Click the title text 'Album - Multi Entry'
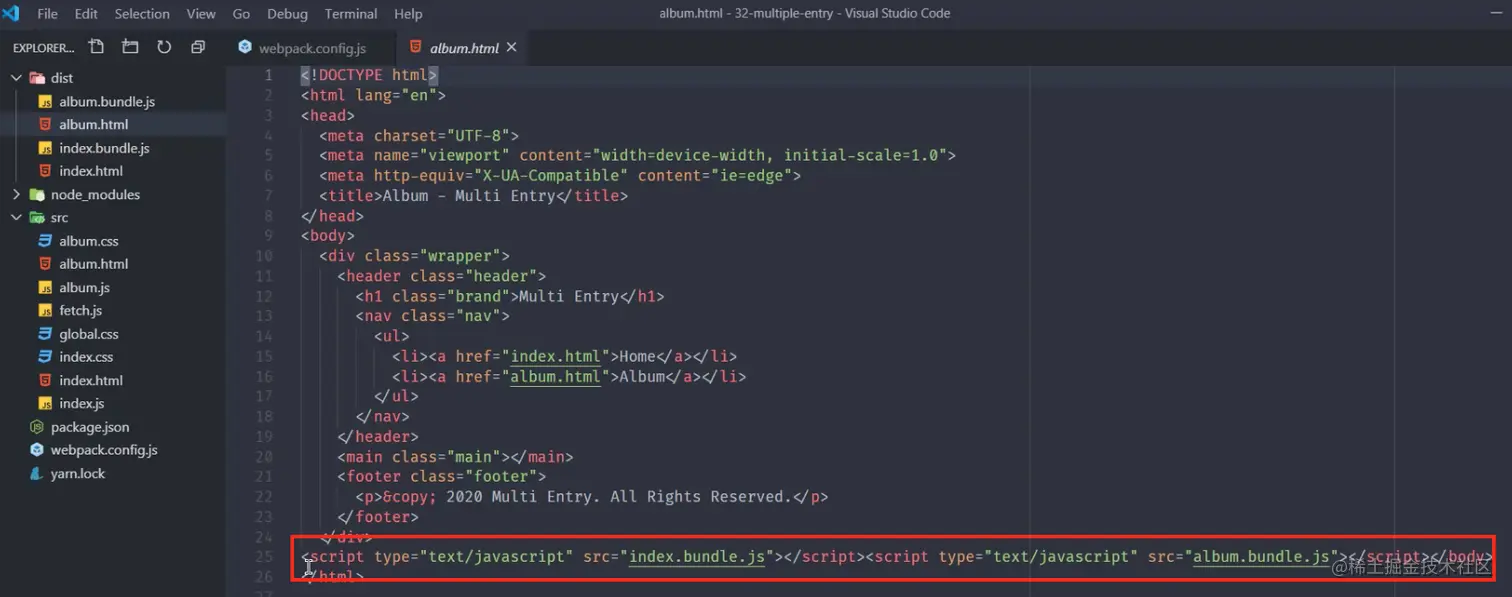 point(469,195)
